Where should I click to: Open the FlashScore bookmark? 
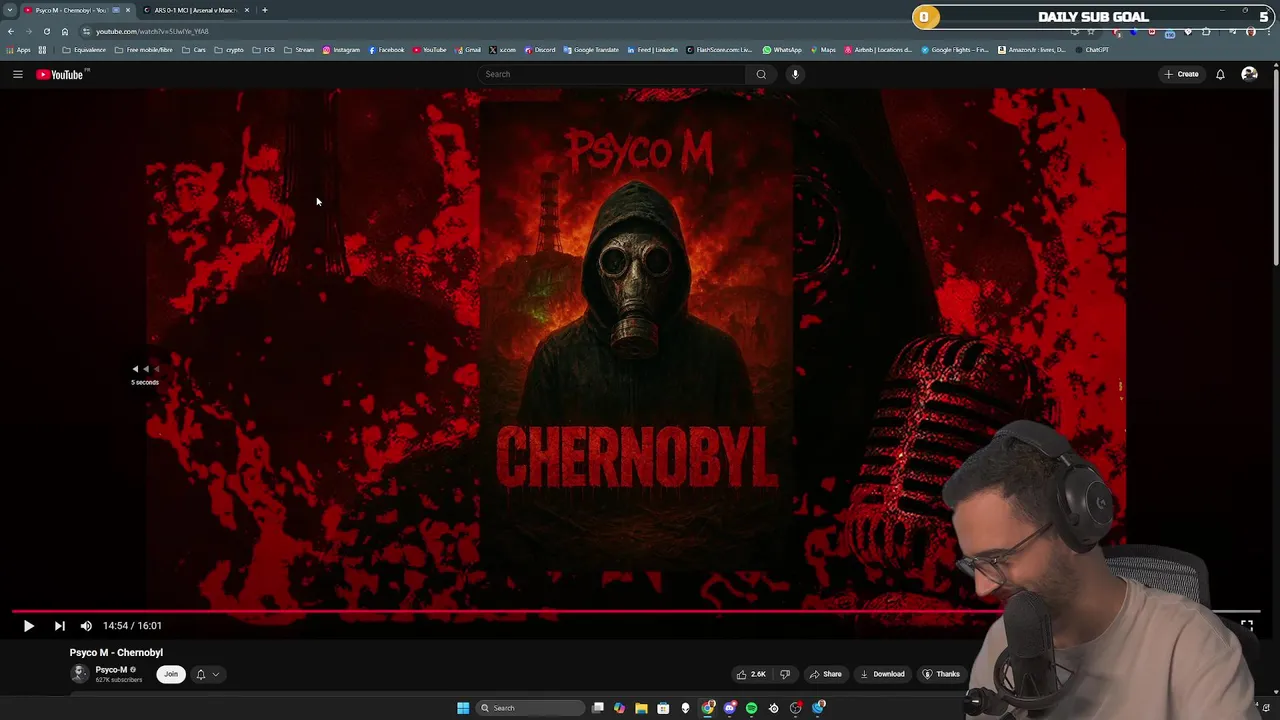(x=719, y=50)
